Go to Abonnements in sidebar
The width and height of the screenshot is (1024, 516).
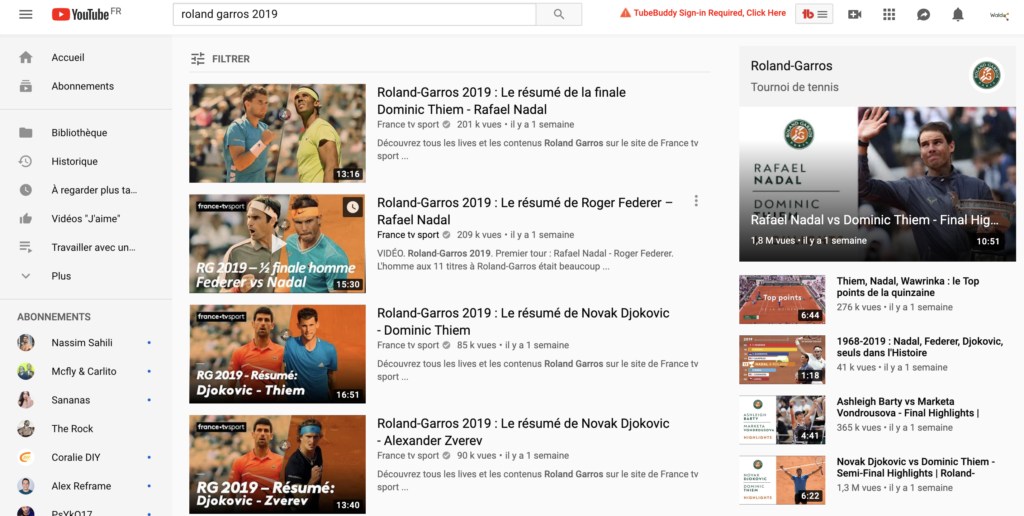click(82, 86)
